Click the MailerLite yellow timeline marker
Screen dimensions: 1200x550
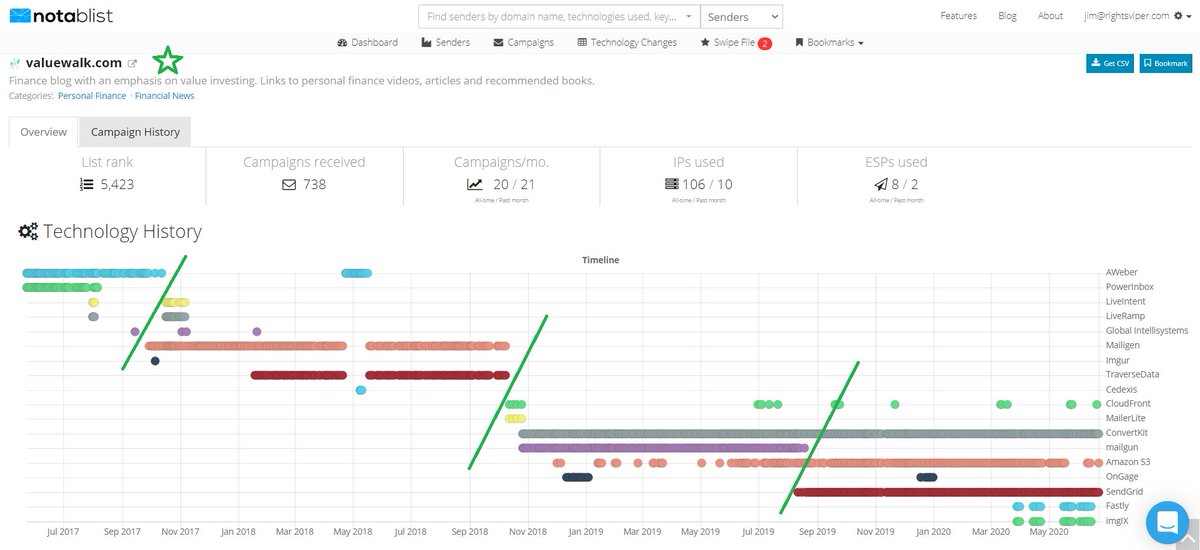pyautogui.click(x=516, y=419)
